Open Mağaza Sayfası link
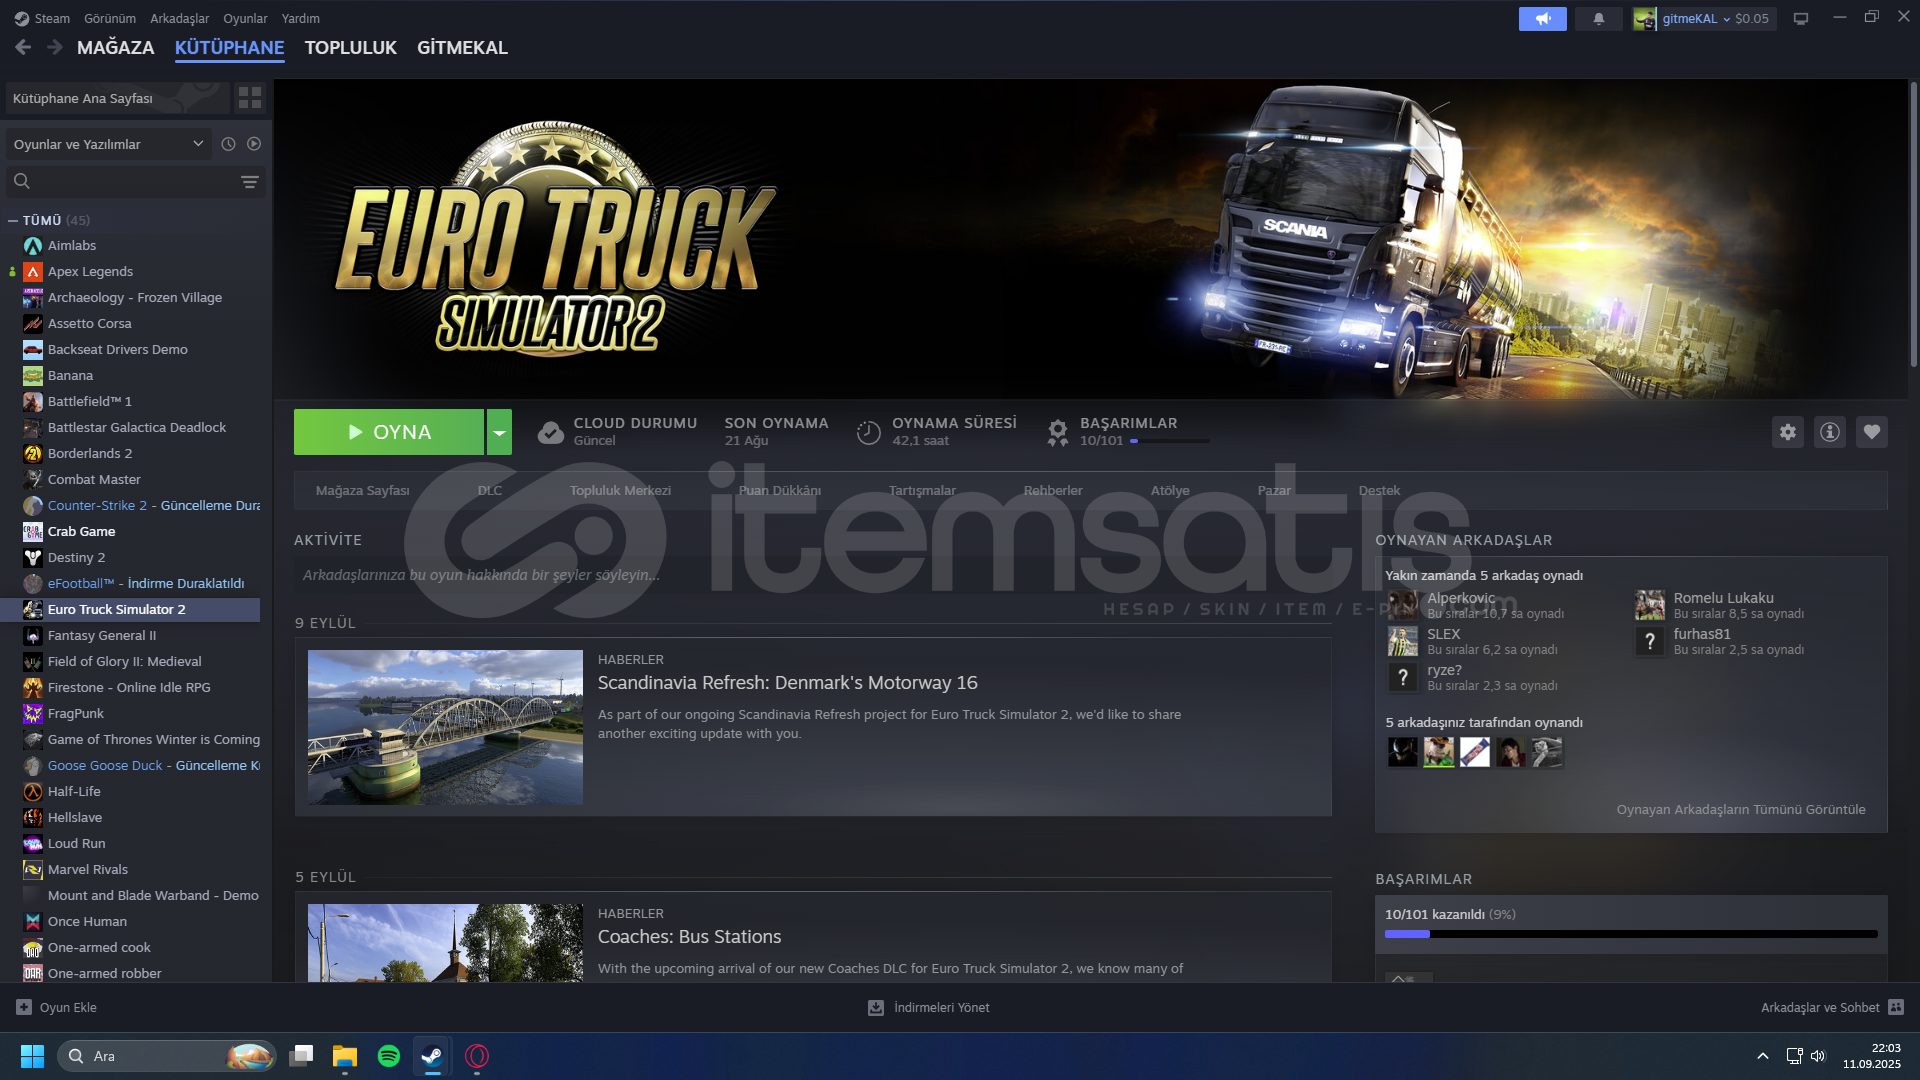This screenshot has width=1920, height=1080. 363,490
